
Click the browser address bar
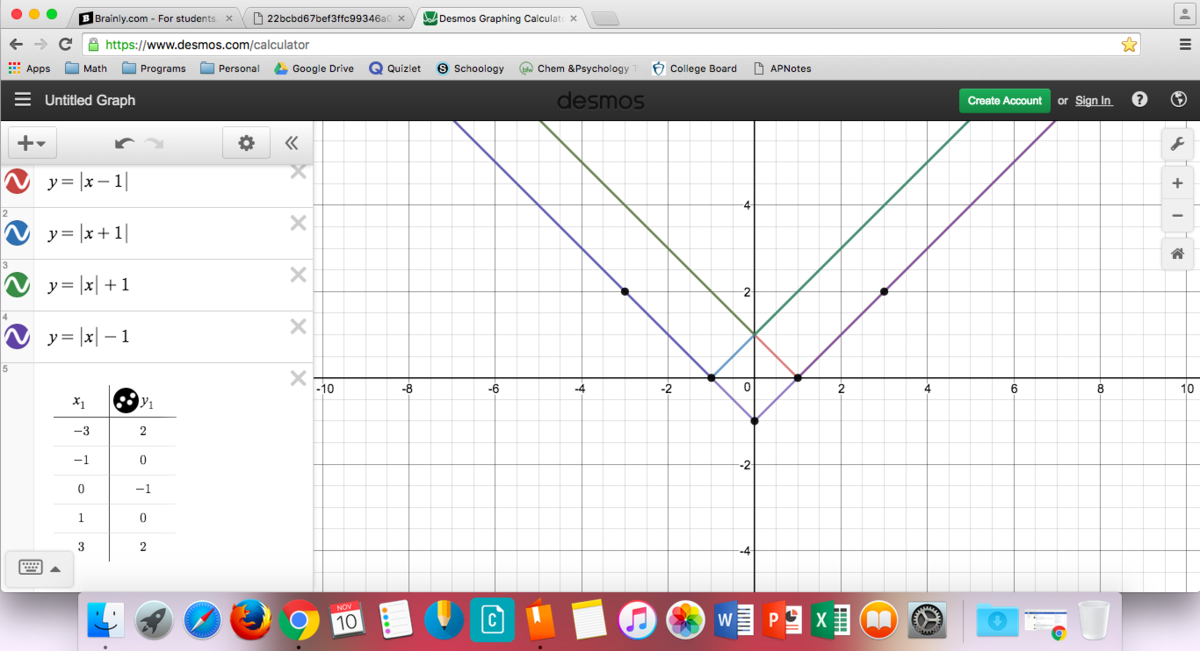pos(610,44)
